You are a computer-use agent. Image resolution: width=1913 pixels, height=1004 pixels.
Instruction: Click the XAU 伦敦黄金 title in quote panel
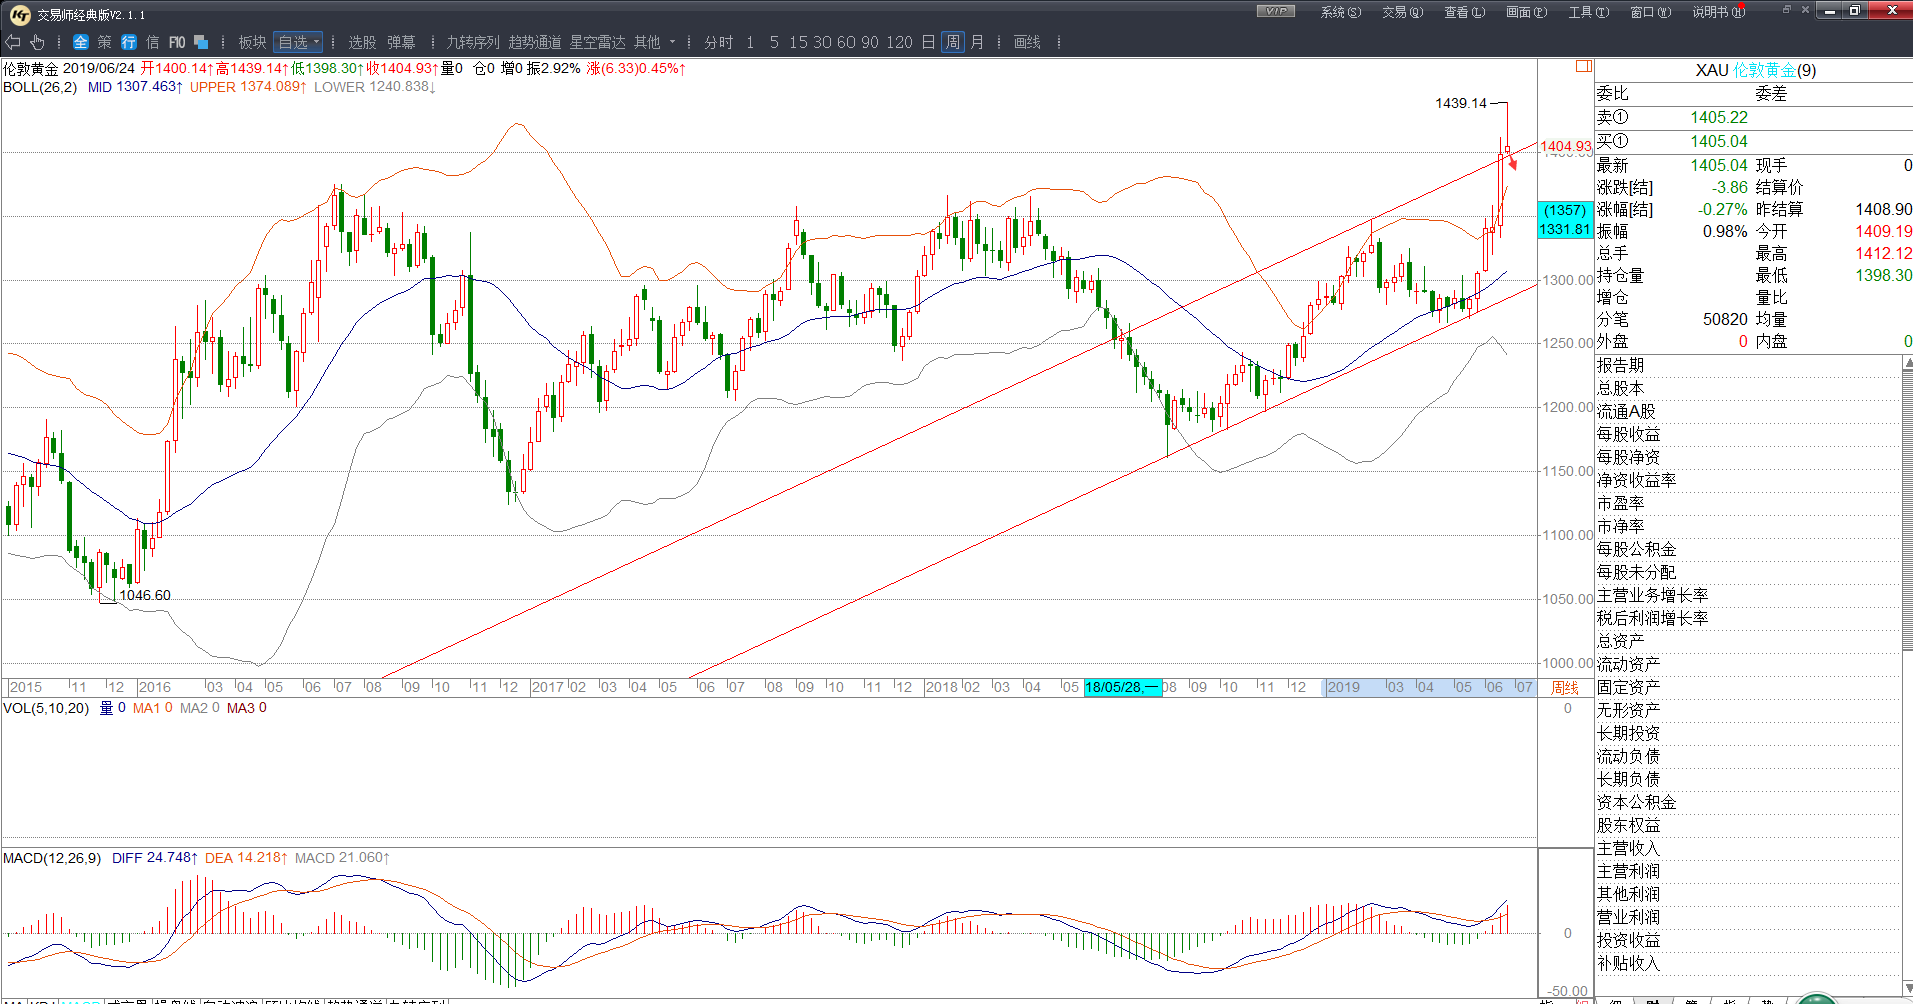point(1755,70)
